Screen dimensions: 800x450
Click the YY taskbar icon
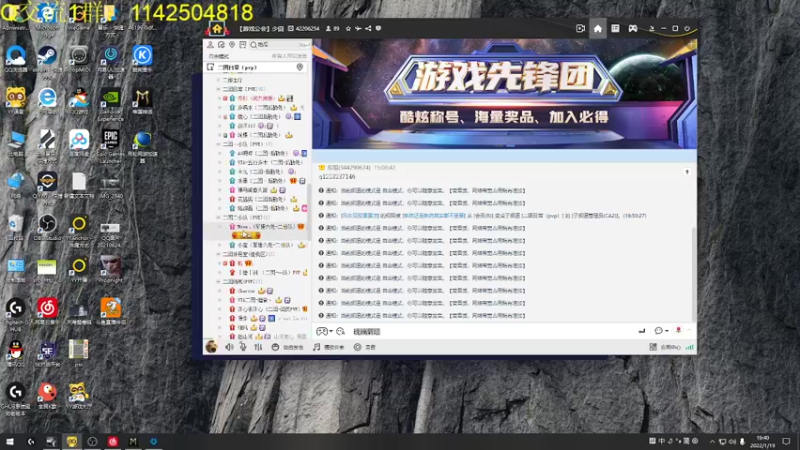[71, 441]
